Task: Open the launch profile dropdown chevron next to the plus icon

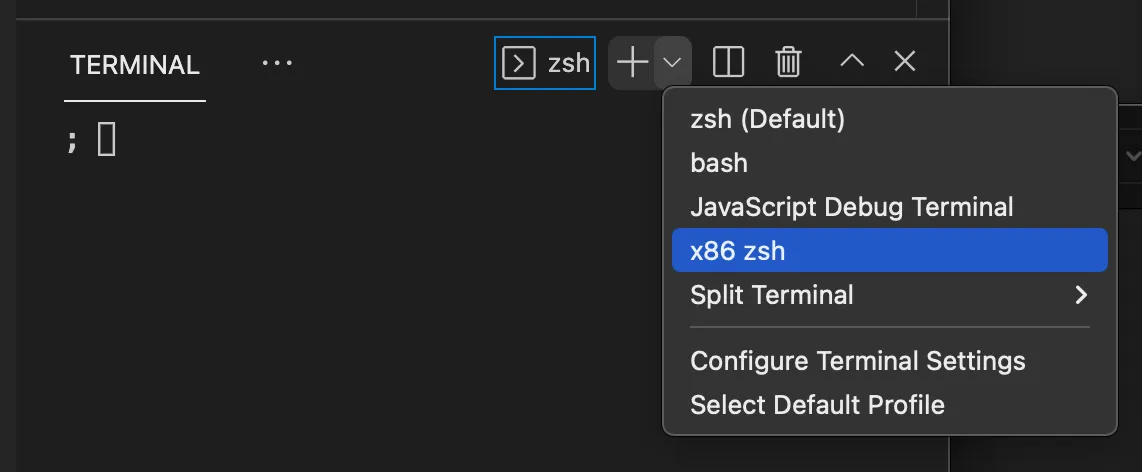Action: pyautogui.click(x=673, y=63)
